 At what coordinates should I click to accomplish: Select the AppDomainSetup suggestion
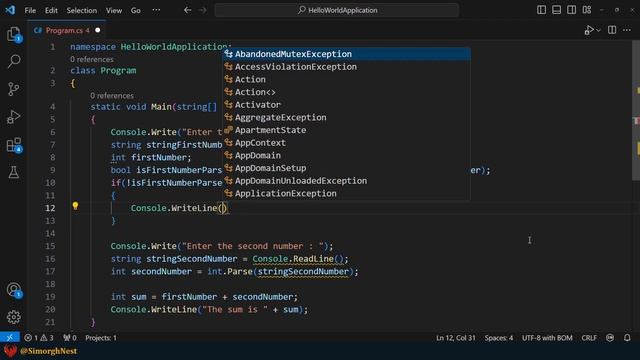point(347,168)
